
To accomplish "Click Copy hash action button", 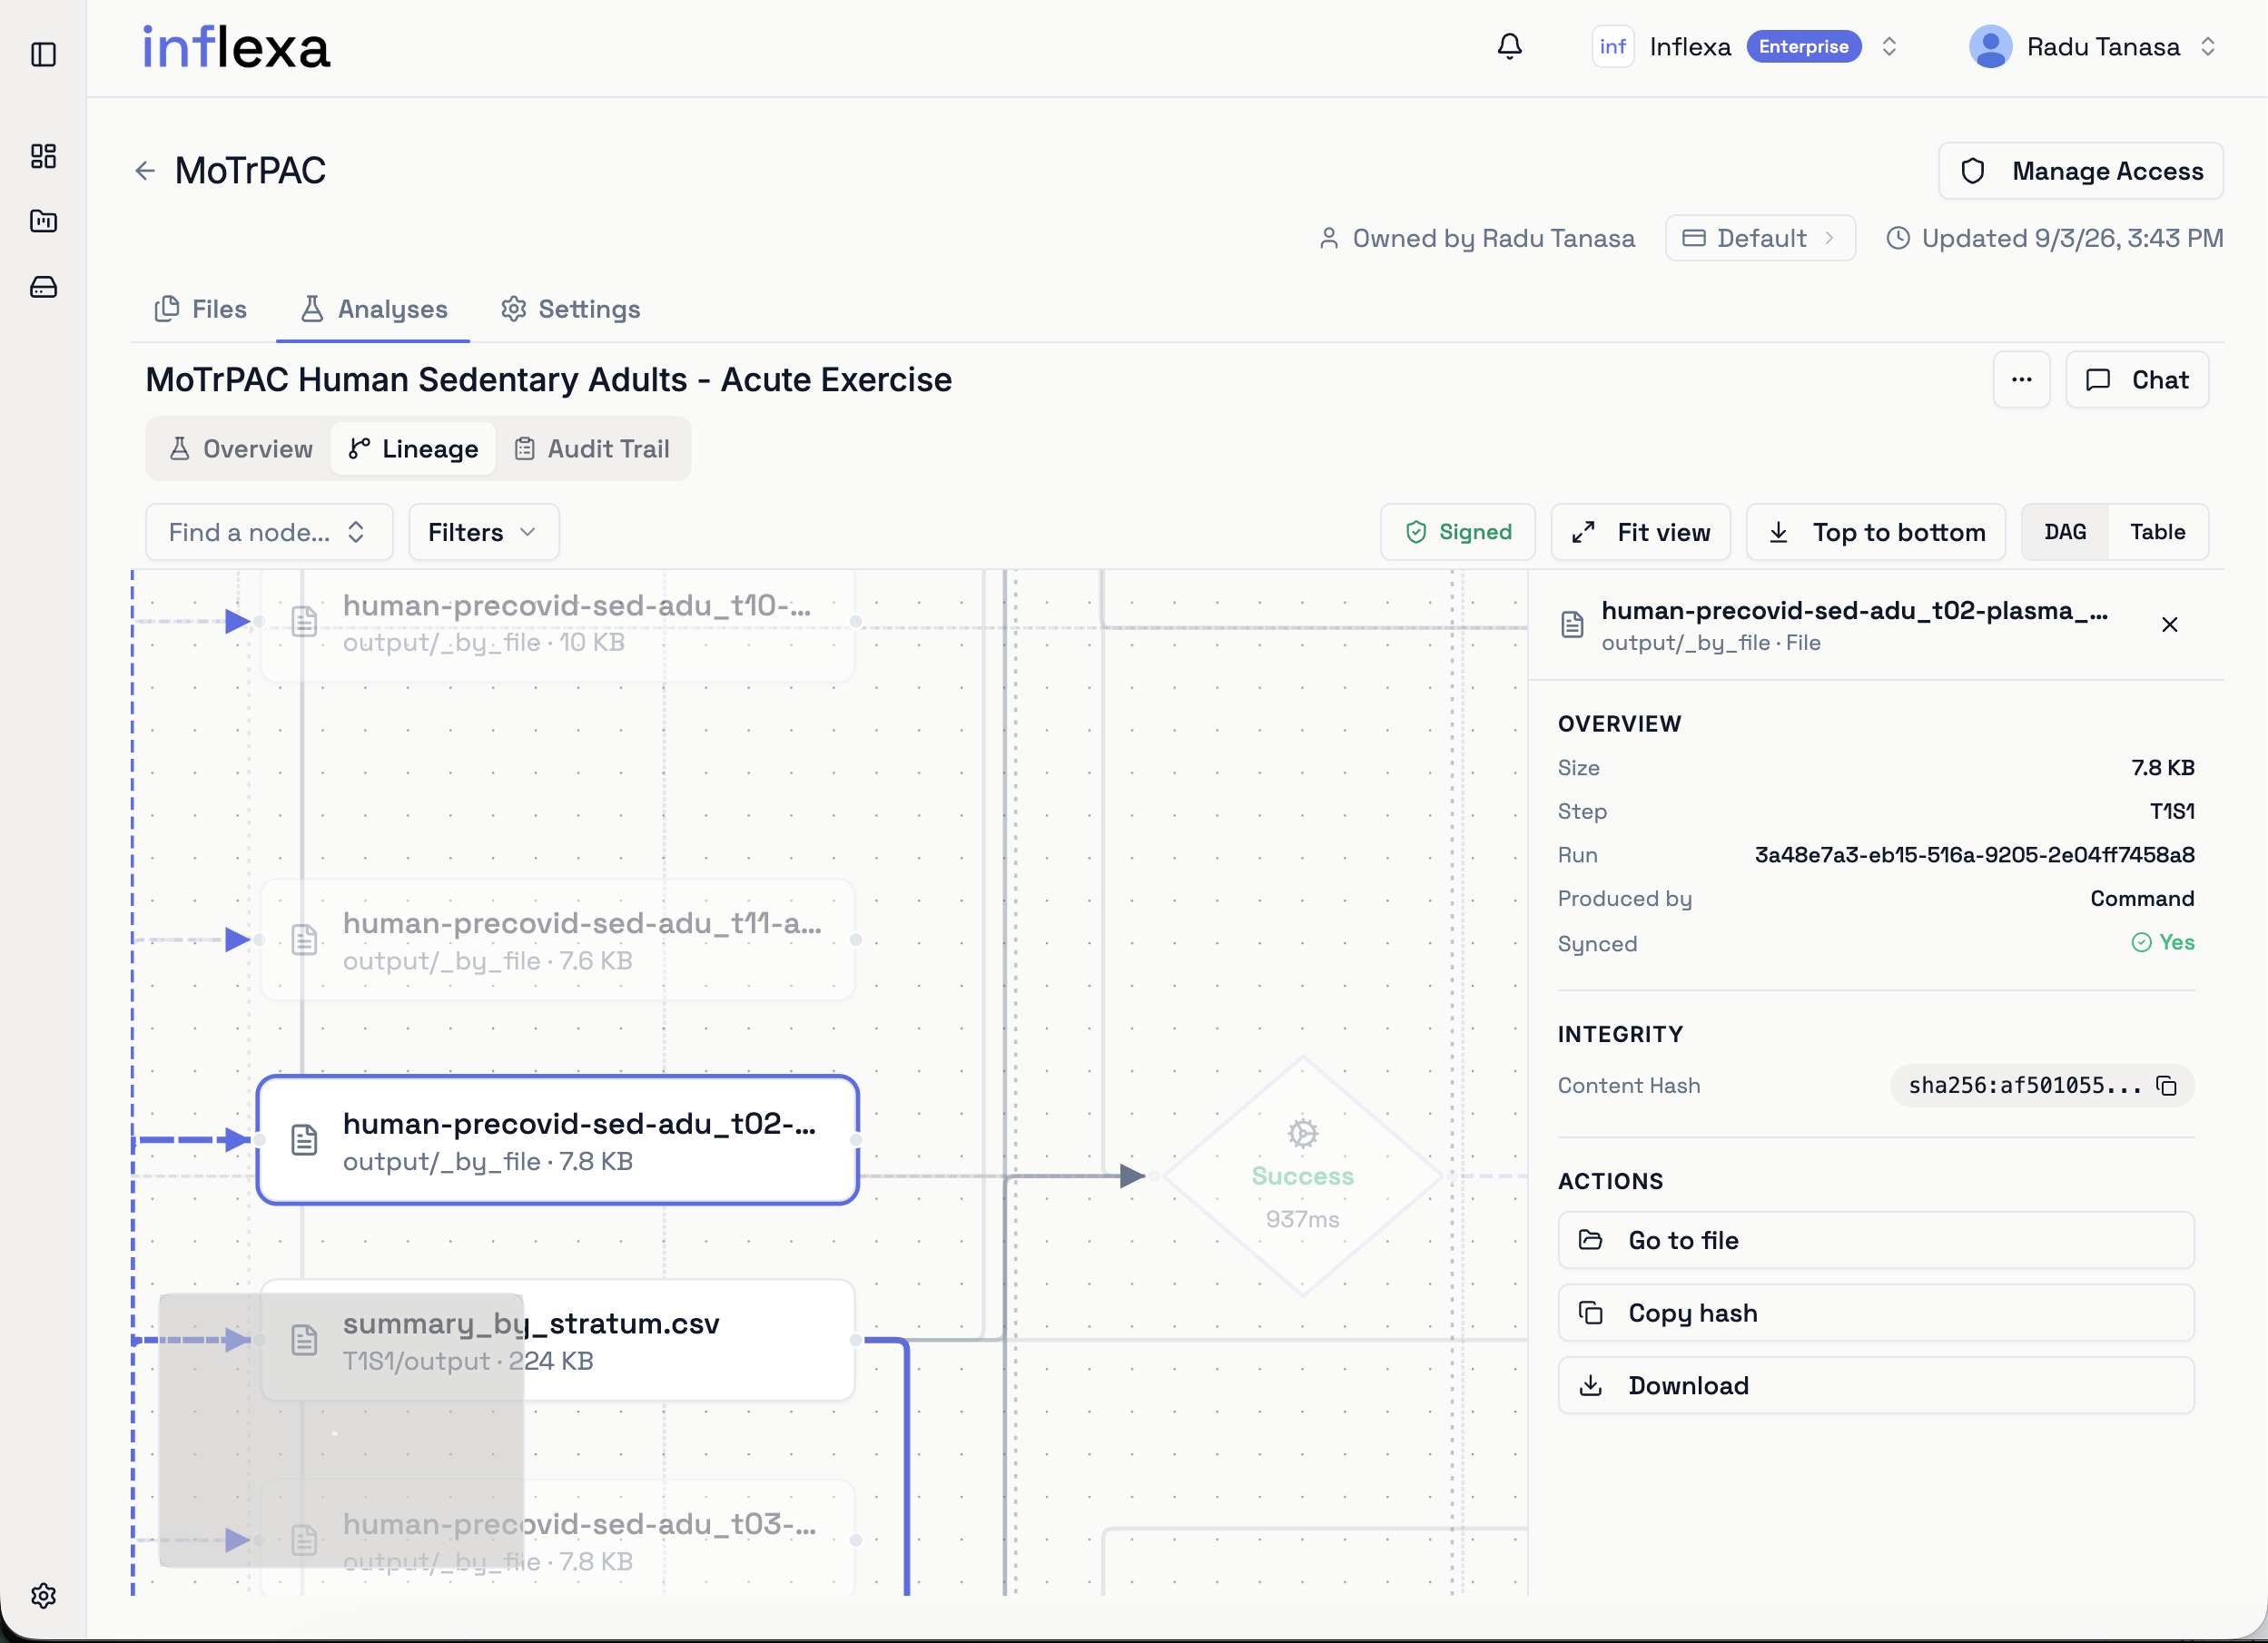I will click(x=1876, y=1313).
